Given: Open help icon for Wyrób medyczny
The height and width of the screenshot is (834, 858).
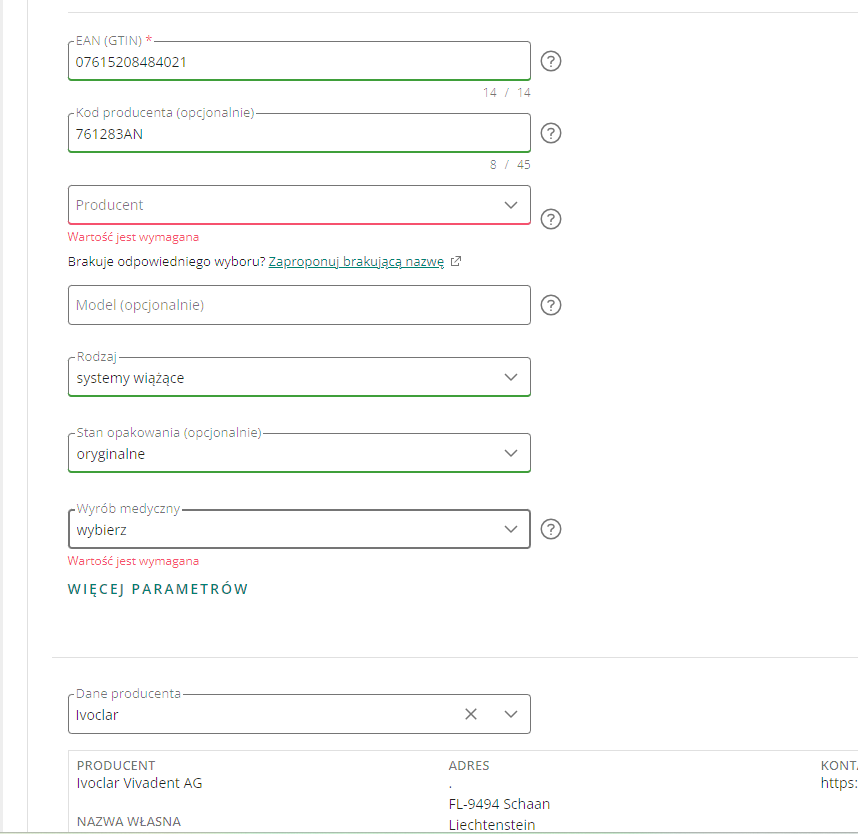Looking at the screenshot, I should (x=551, y=529).
